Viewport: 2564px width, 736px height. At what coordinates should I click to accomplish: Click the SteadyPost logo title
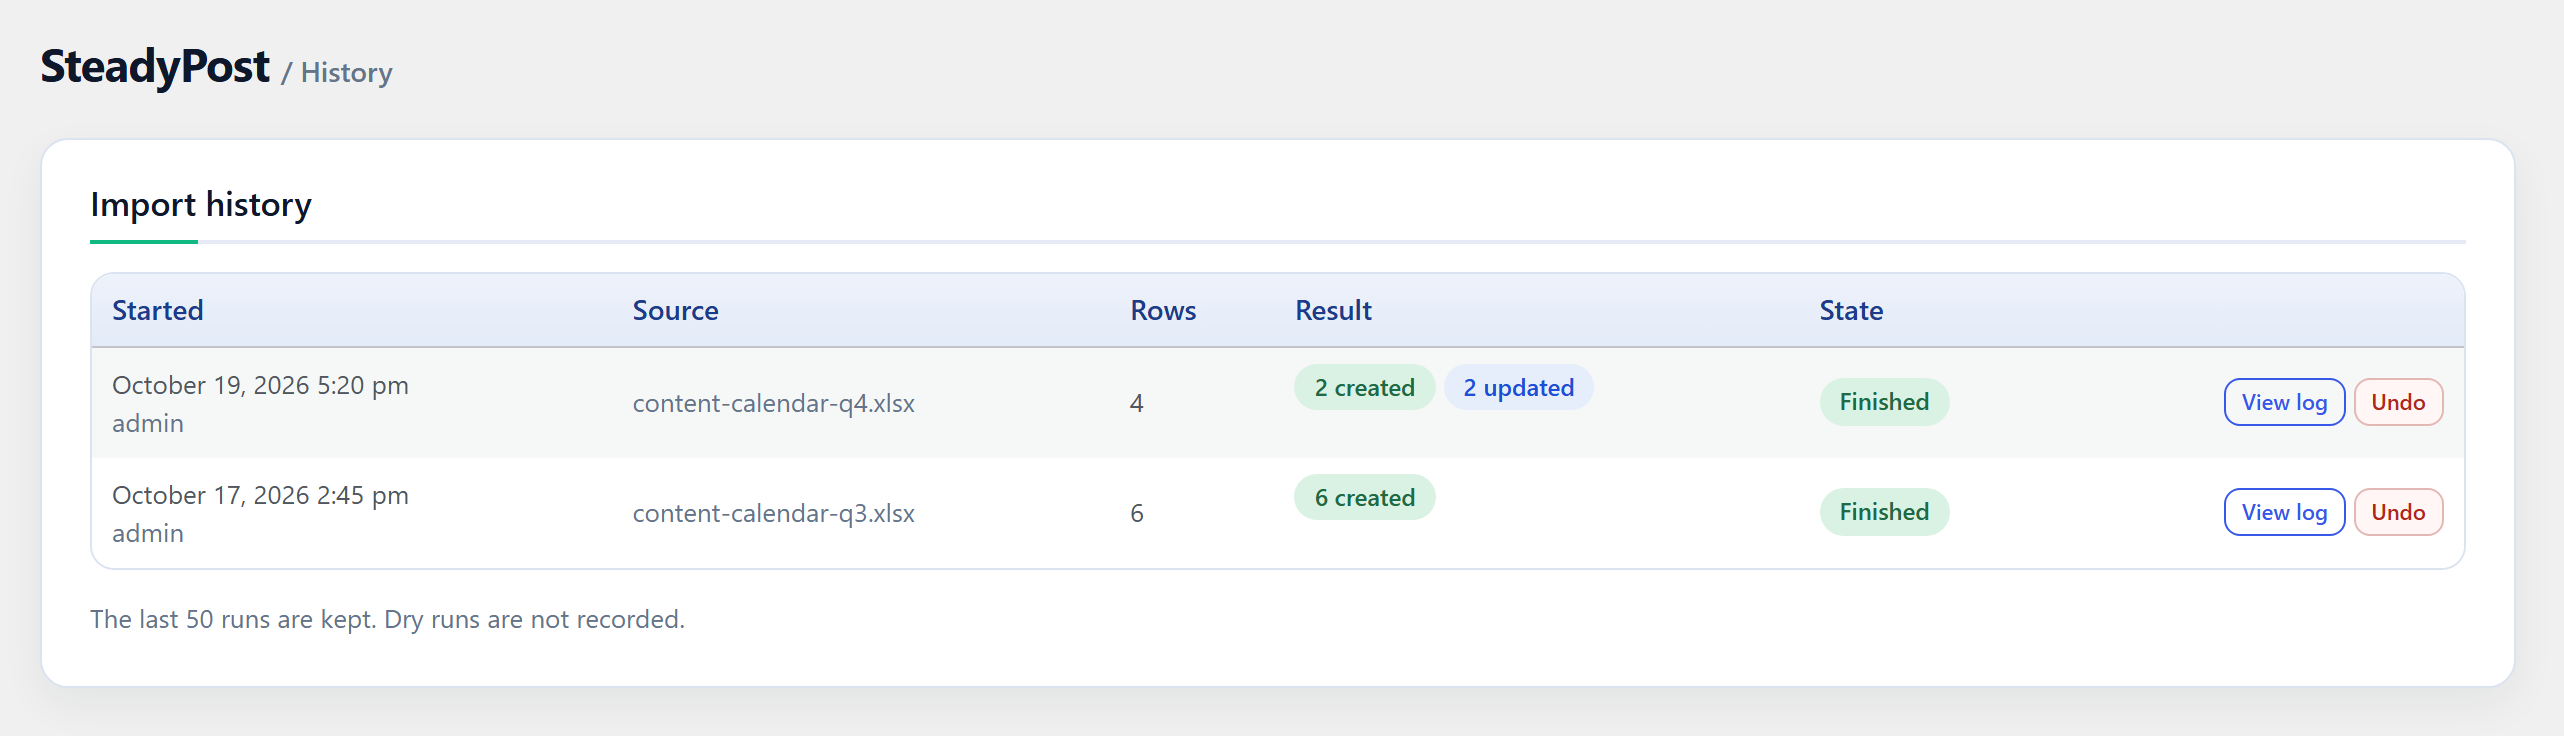pos(155,67)
